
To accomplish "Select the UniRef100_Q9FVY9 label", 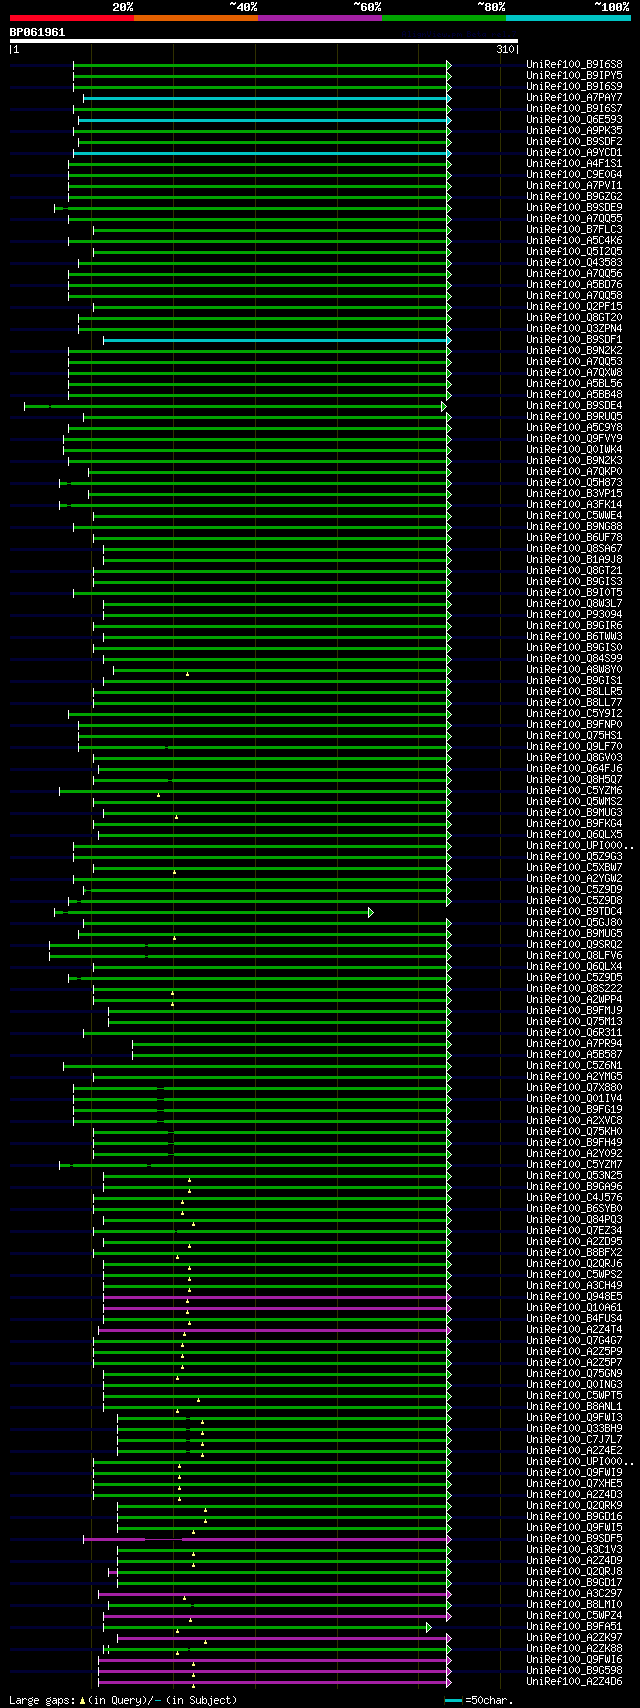I will pos(574,439).
